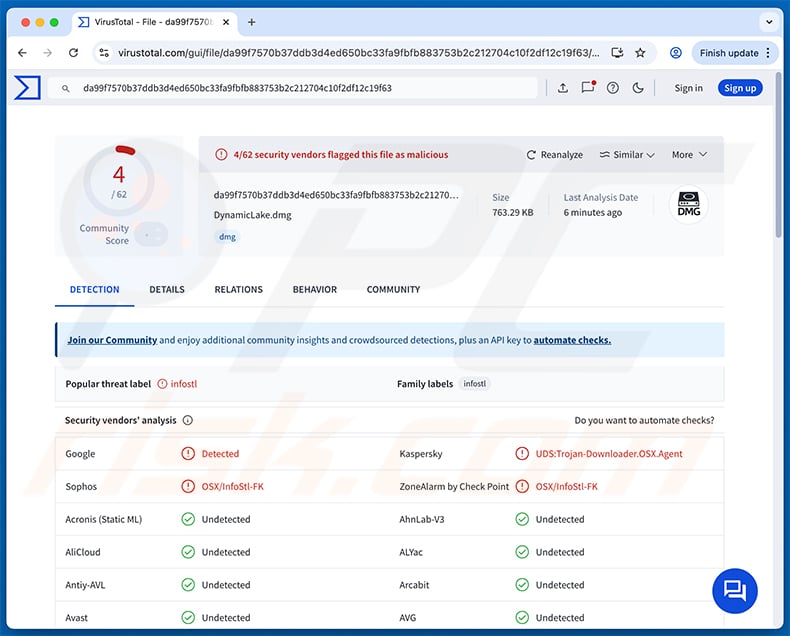790x636 pixels.
Task: Click Do you want to automate checks
Action: (x=644, y=420)
